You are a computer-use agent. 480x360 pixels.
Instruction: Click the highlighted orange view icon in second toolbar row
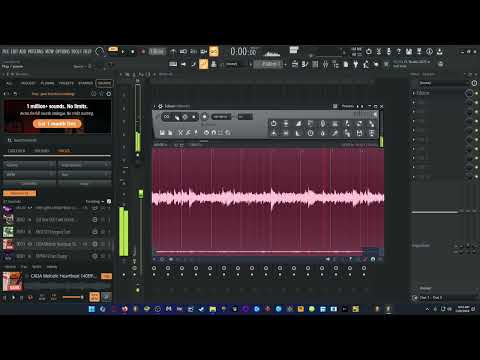click(x=203, y=64)
